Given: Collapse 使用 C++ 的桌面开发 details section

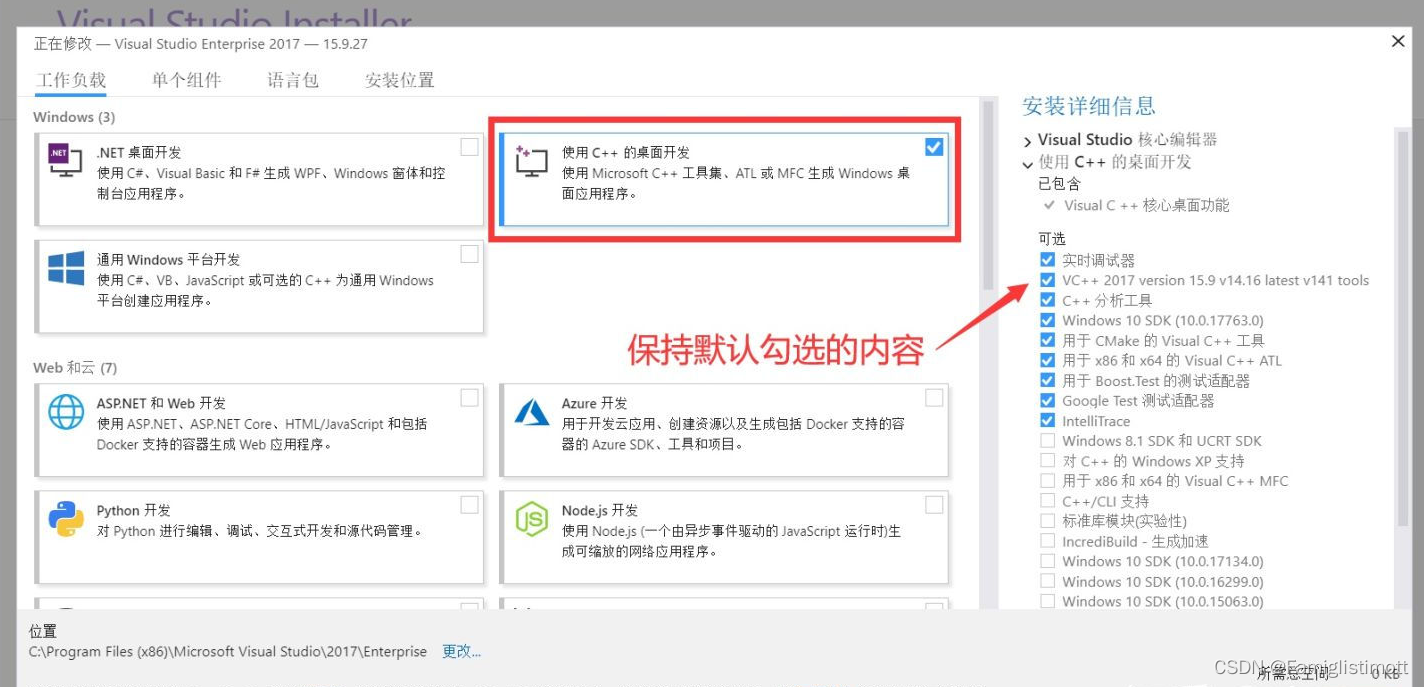Looking at the screenshot, I should [x=1028, y=163].
